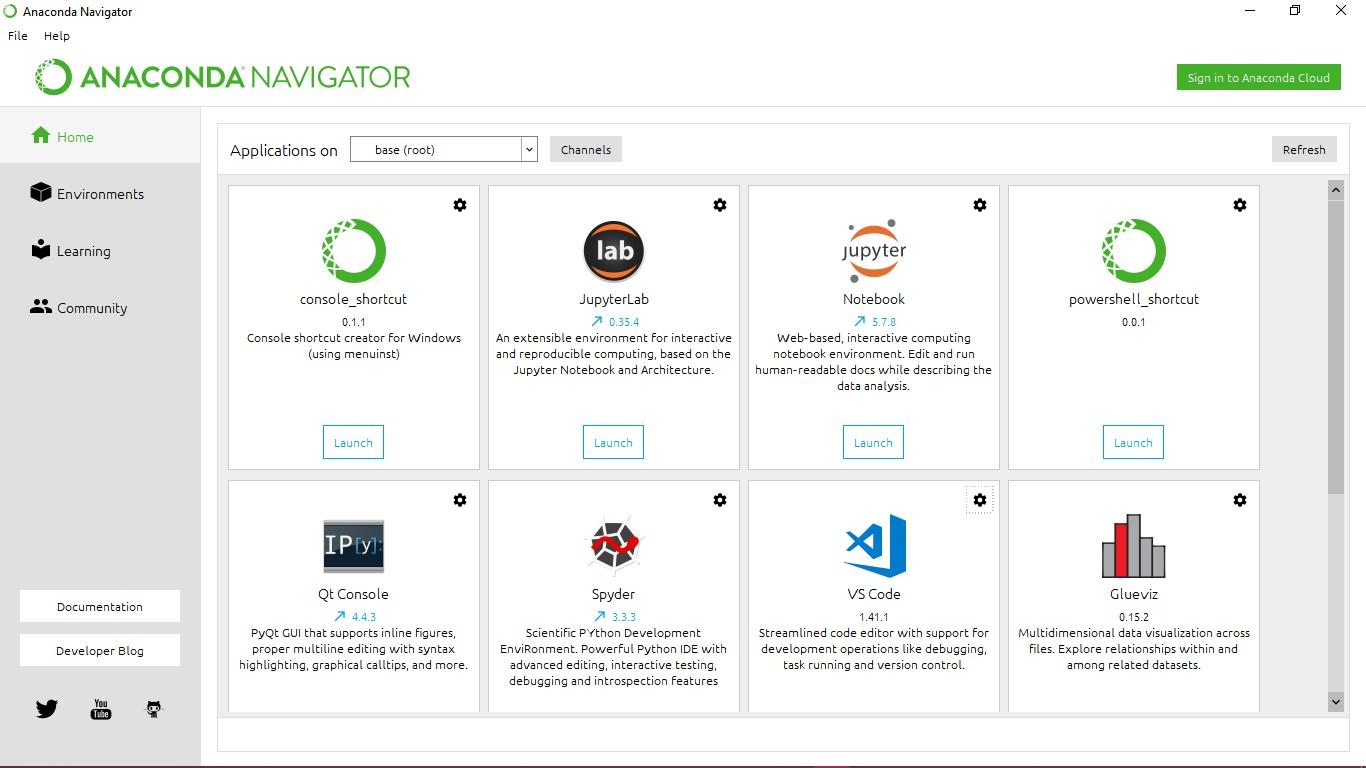Image resolution: width=1366 pixels, height=768 pixels.
Task: Open the Learning tab
Action: (x=100, y=250)
